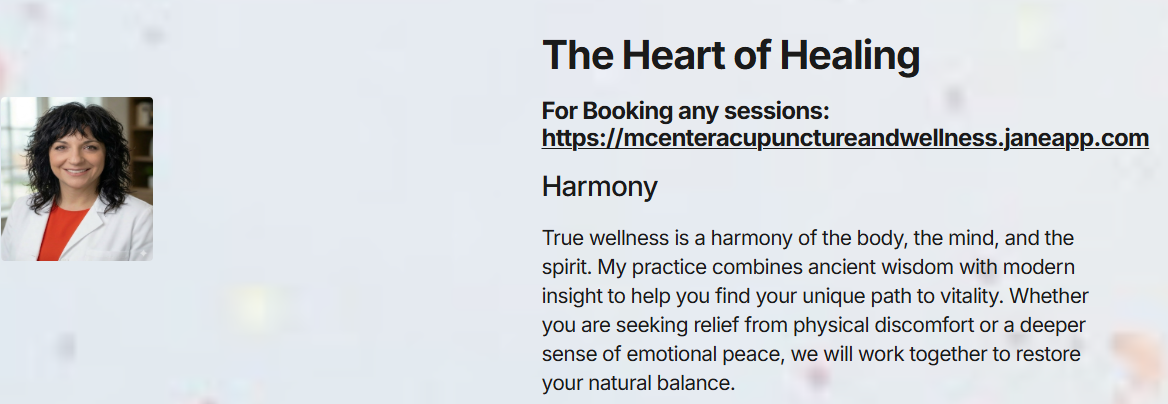The height and width of the screenshot is (404, 1168).
Task: Open the janeapp booking URL link
Action: (x=845, y=138)
